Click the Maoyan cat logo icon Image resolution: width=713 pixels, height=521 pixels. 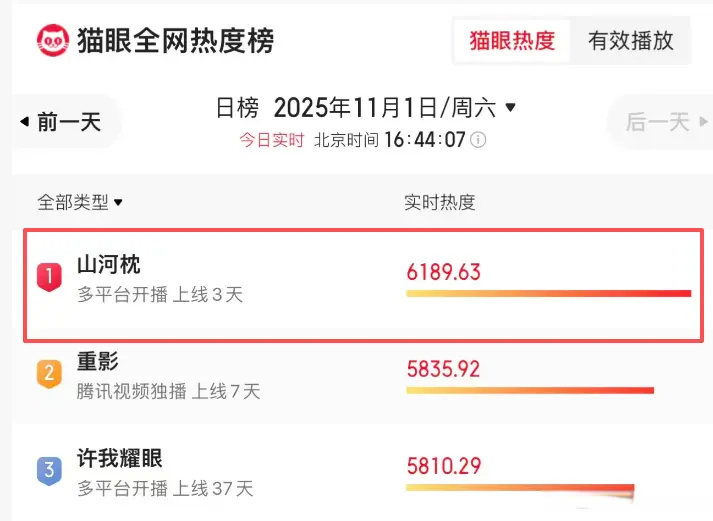(x=53, y=40)
